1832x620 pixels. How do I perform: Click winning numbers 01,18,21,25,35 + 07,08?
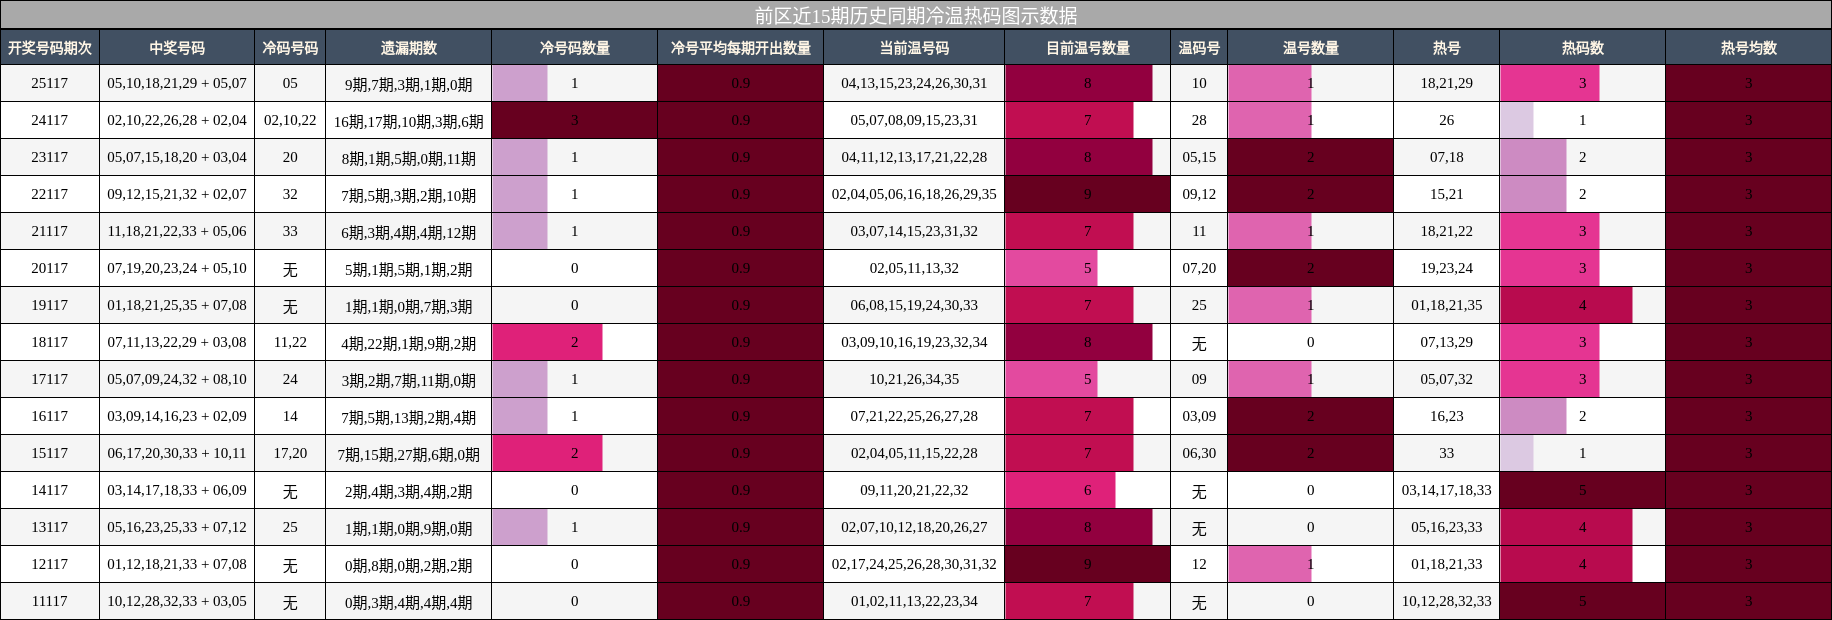(x=177, y=305)
